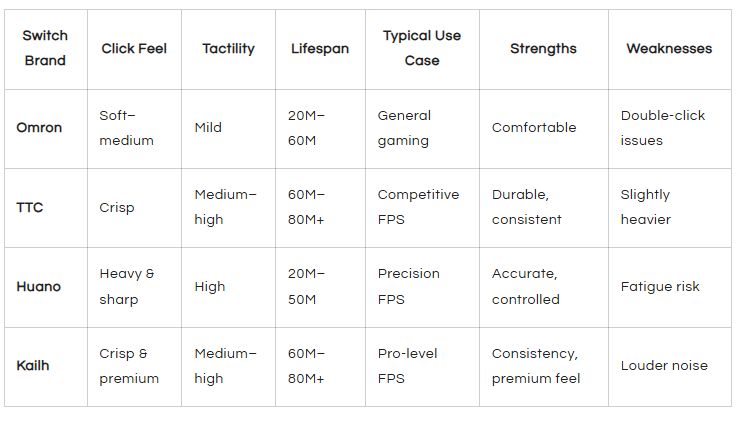Screen dimensions: 737x421
Task: Click the Tactility column header
Action: 228,49
